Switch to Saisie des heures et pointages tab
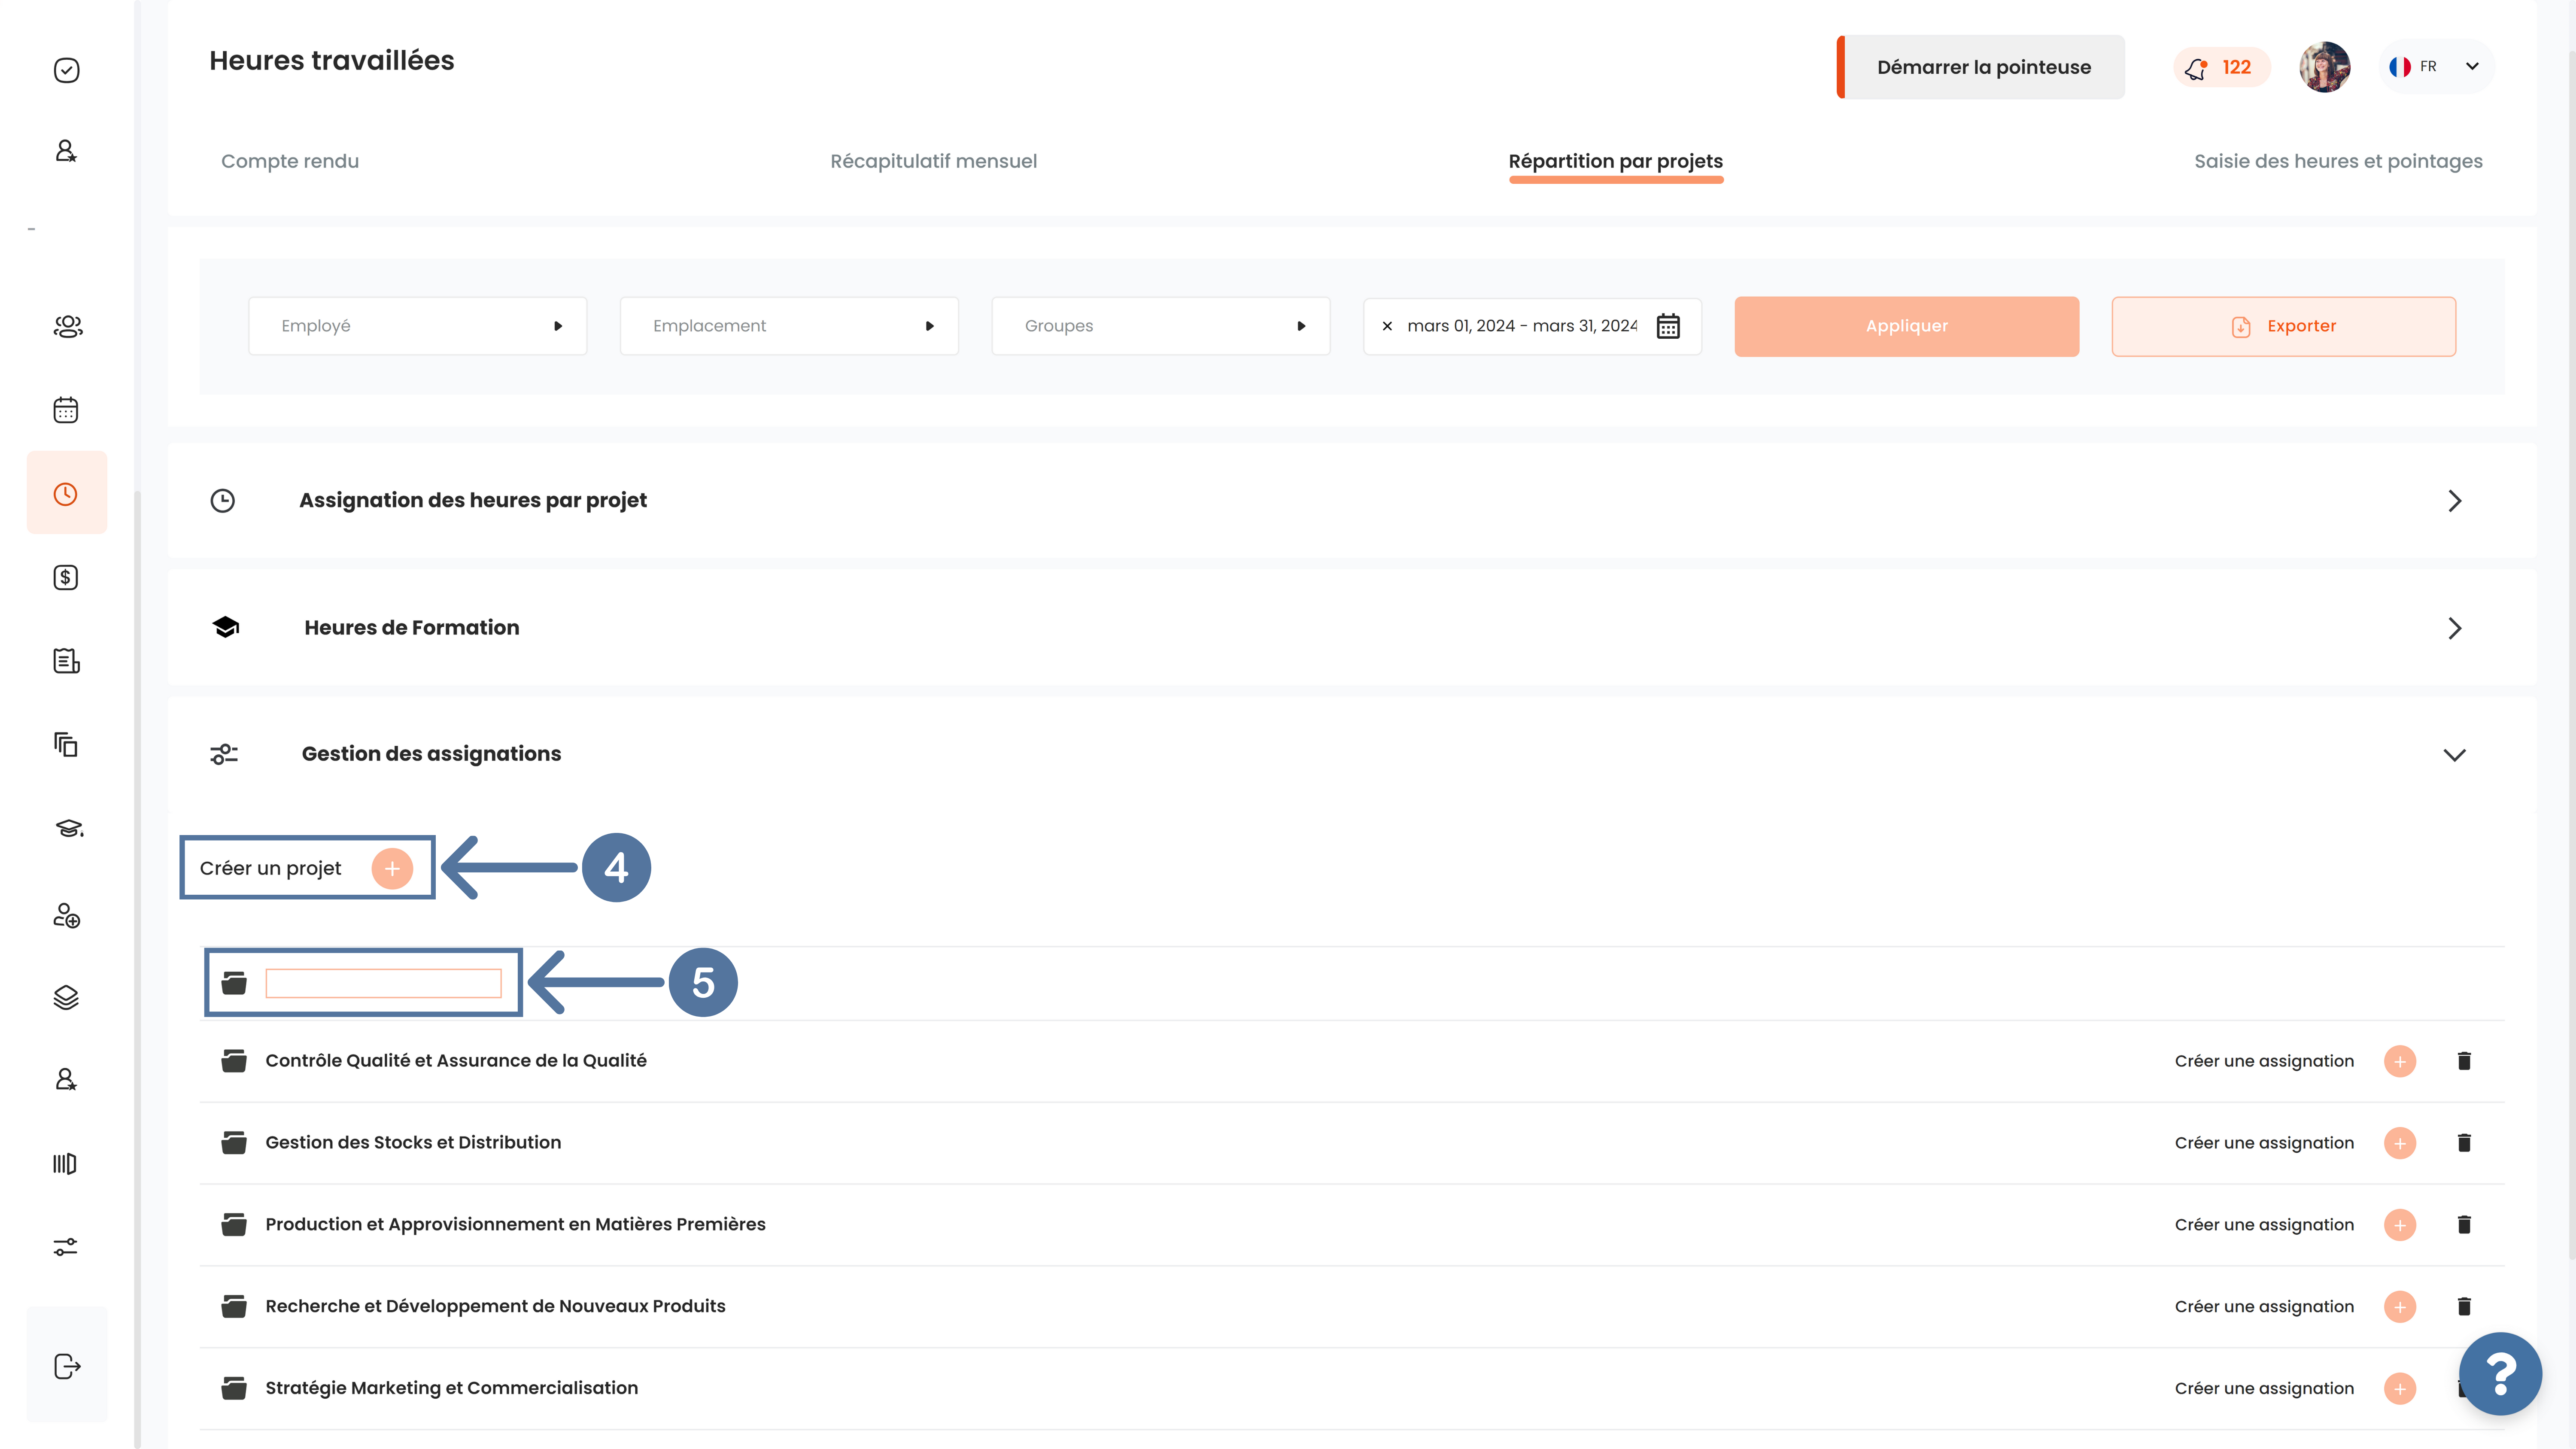Viewport: 2576px width, 1449px height. tap(2338, 161)
